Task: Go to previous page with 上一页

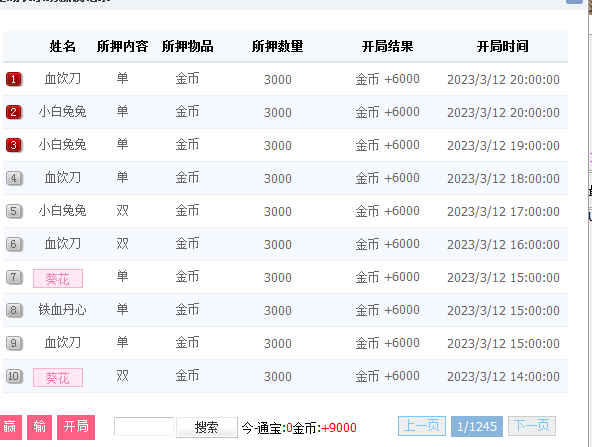Action: [422, 426]
